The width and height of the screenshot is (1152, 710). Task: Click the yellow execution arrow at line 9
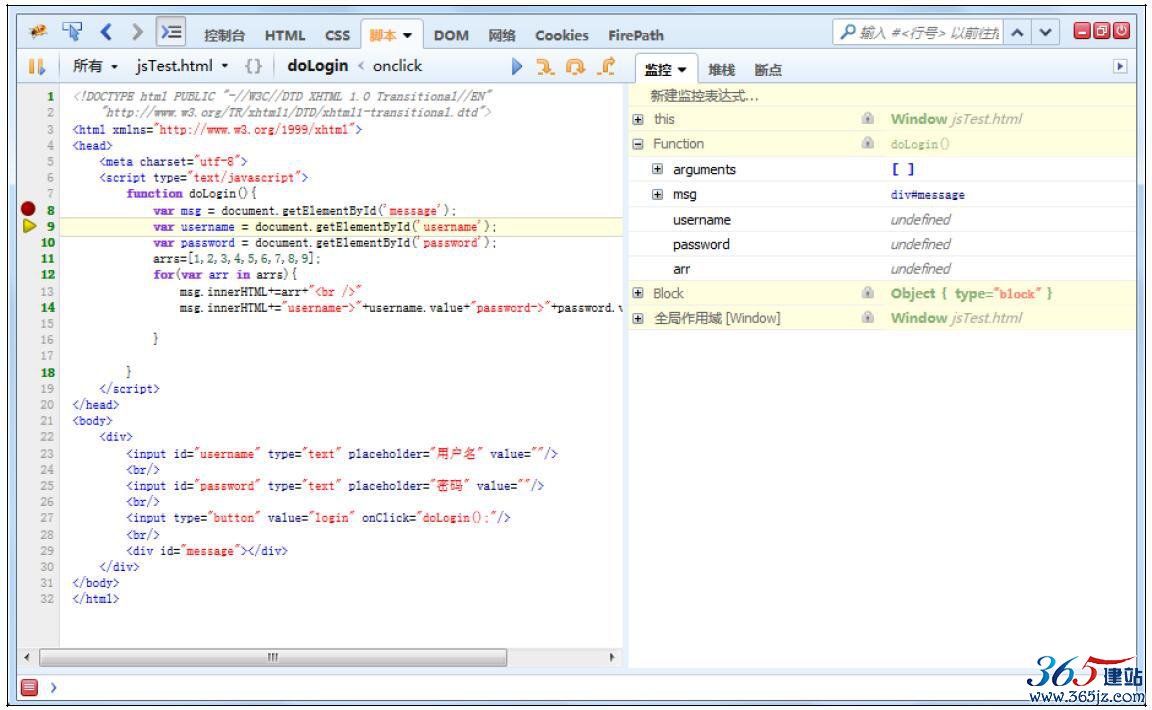(x=29, y=226)
